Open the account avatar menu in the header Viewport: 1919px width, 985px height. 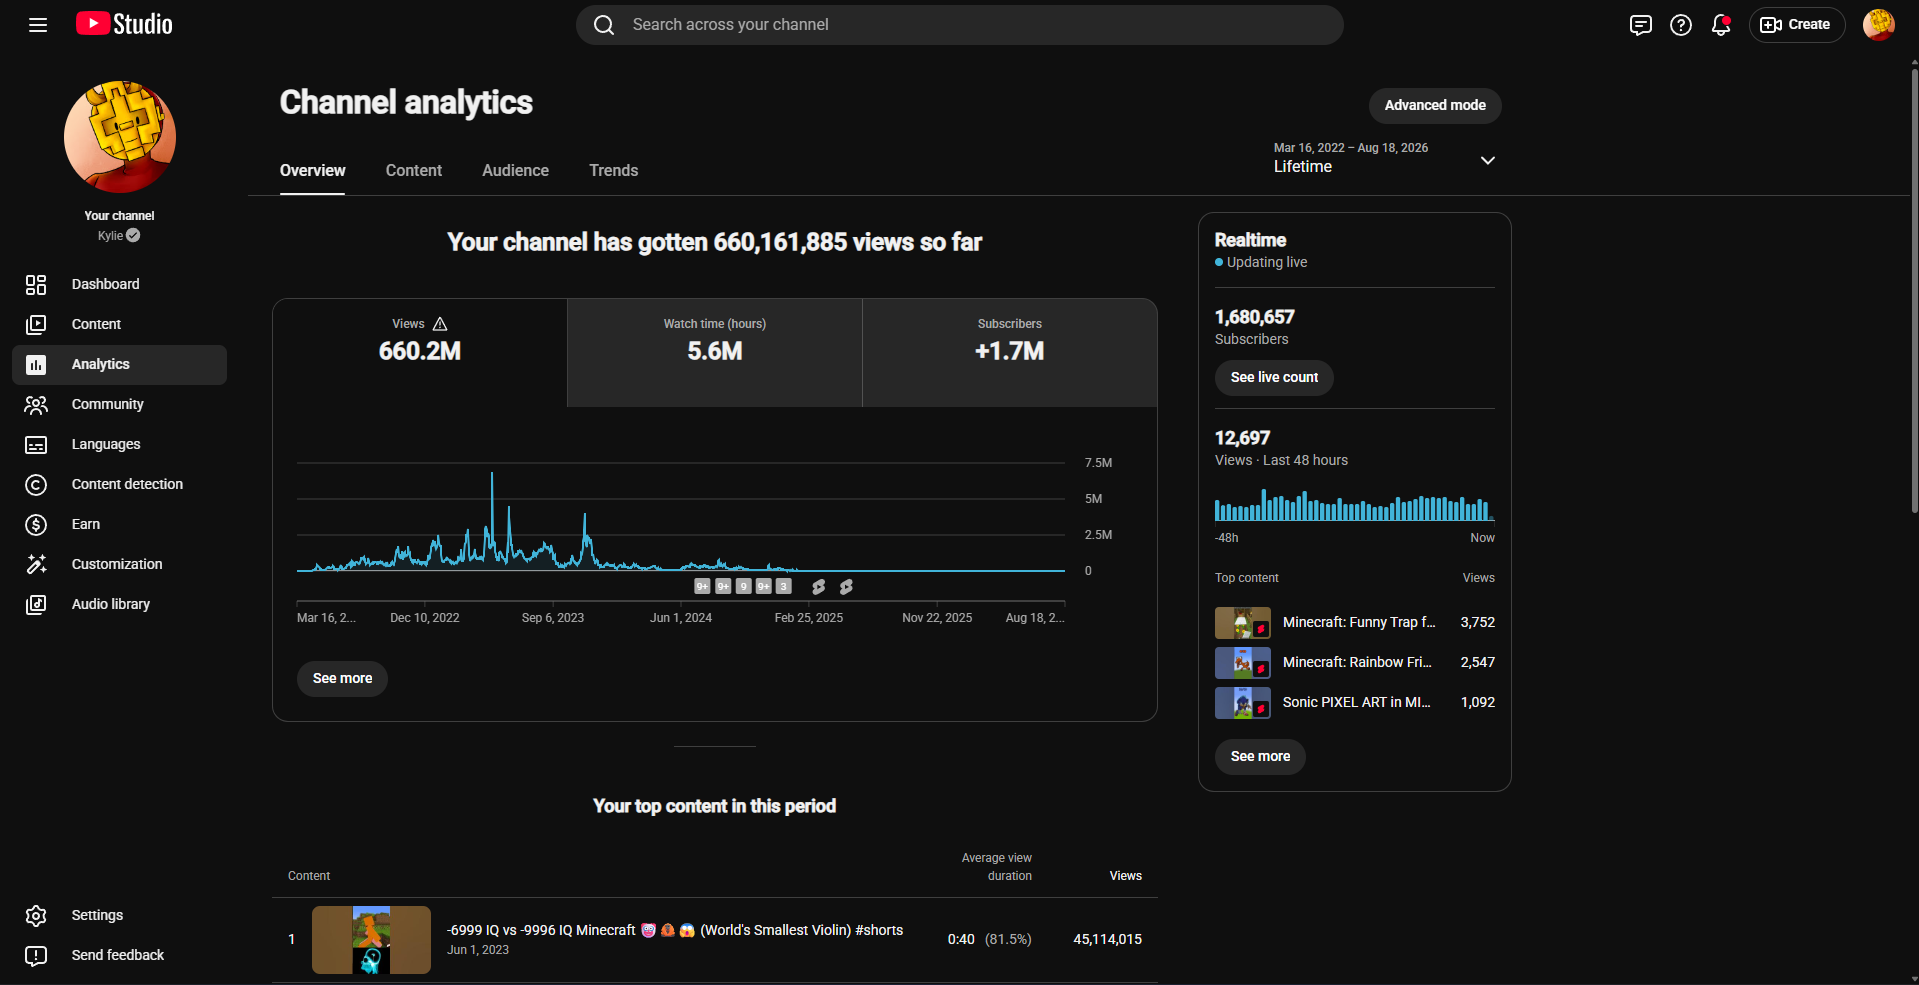click(1879, 25)
